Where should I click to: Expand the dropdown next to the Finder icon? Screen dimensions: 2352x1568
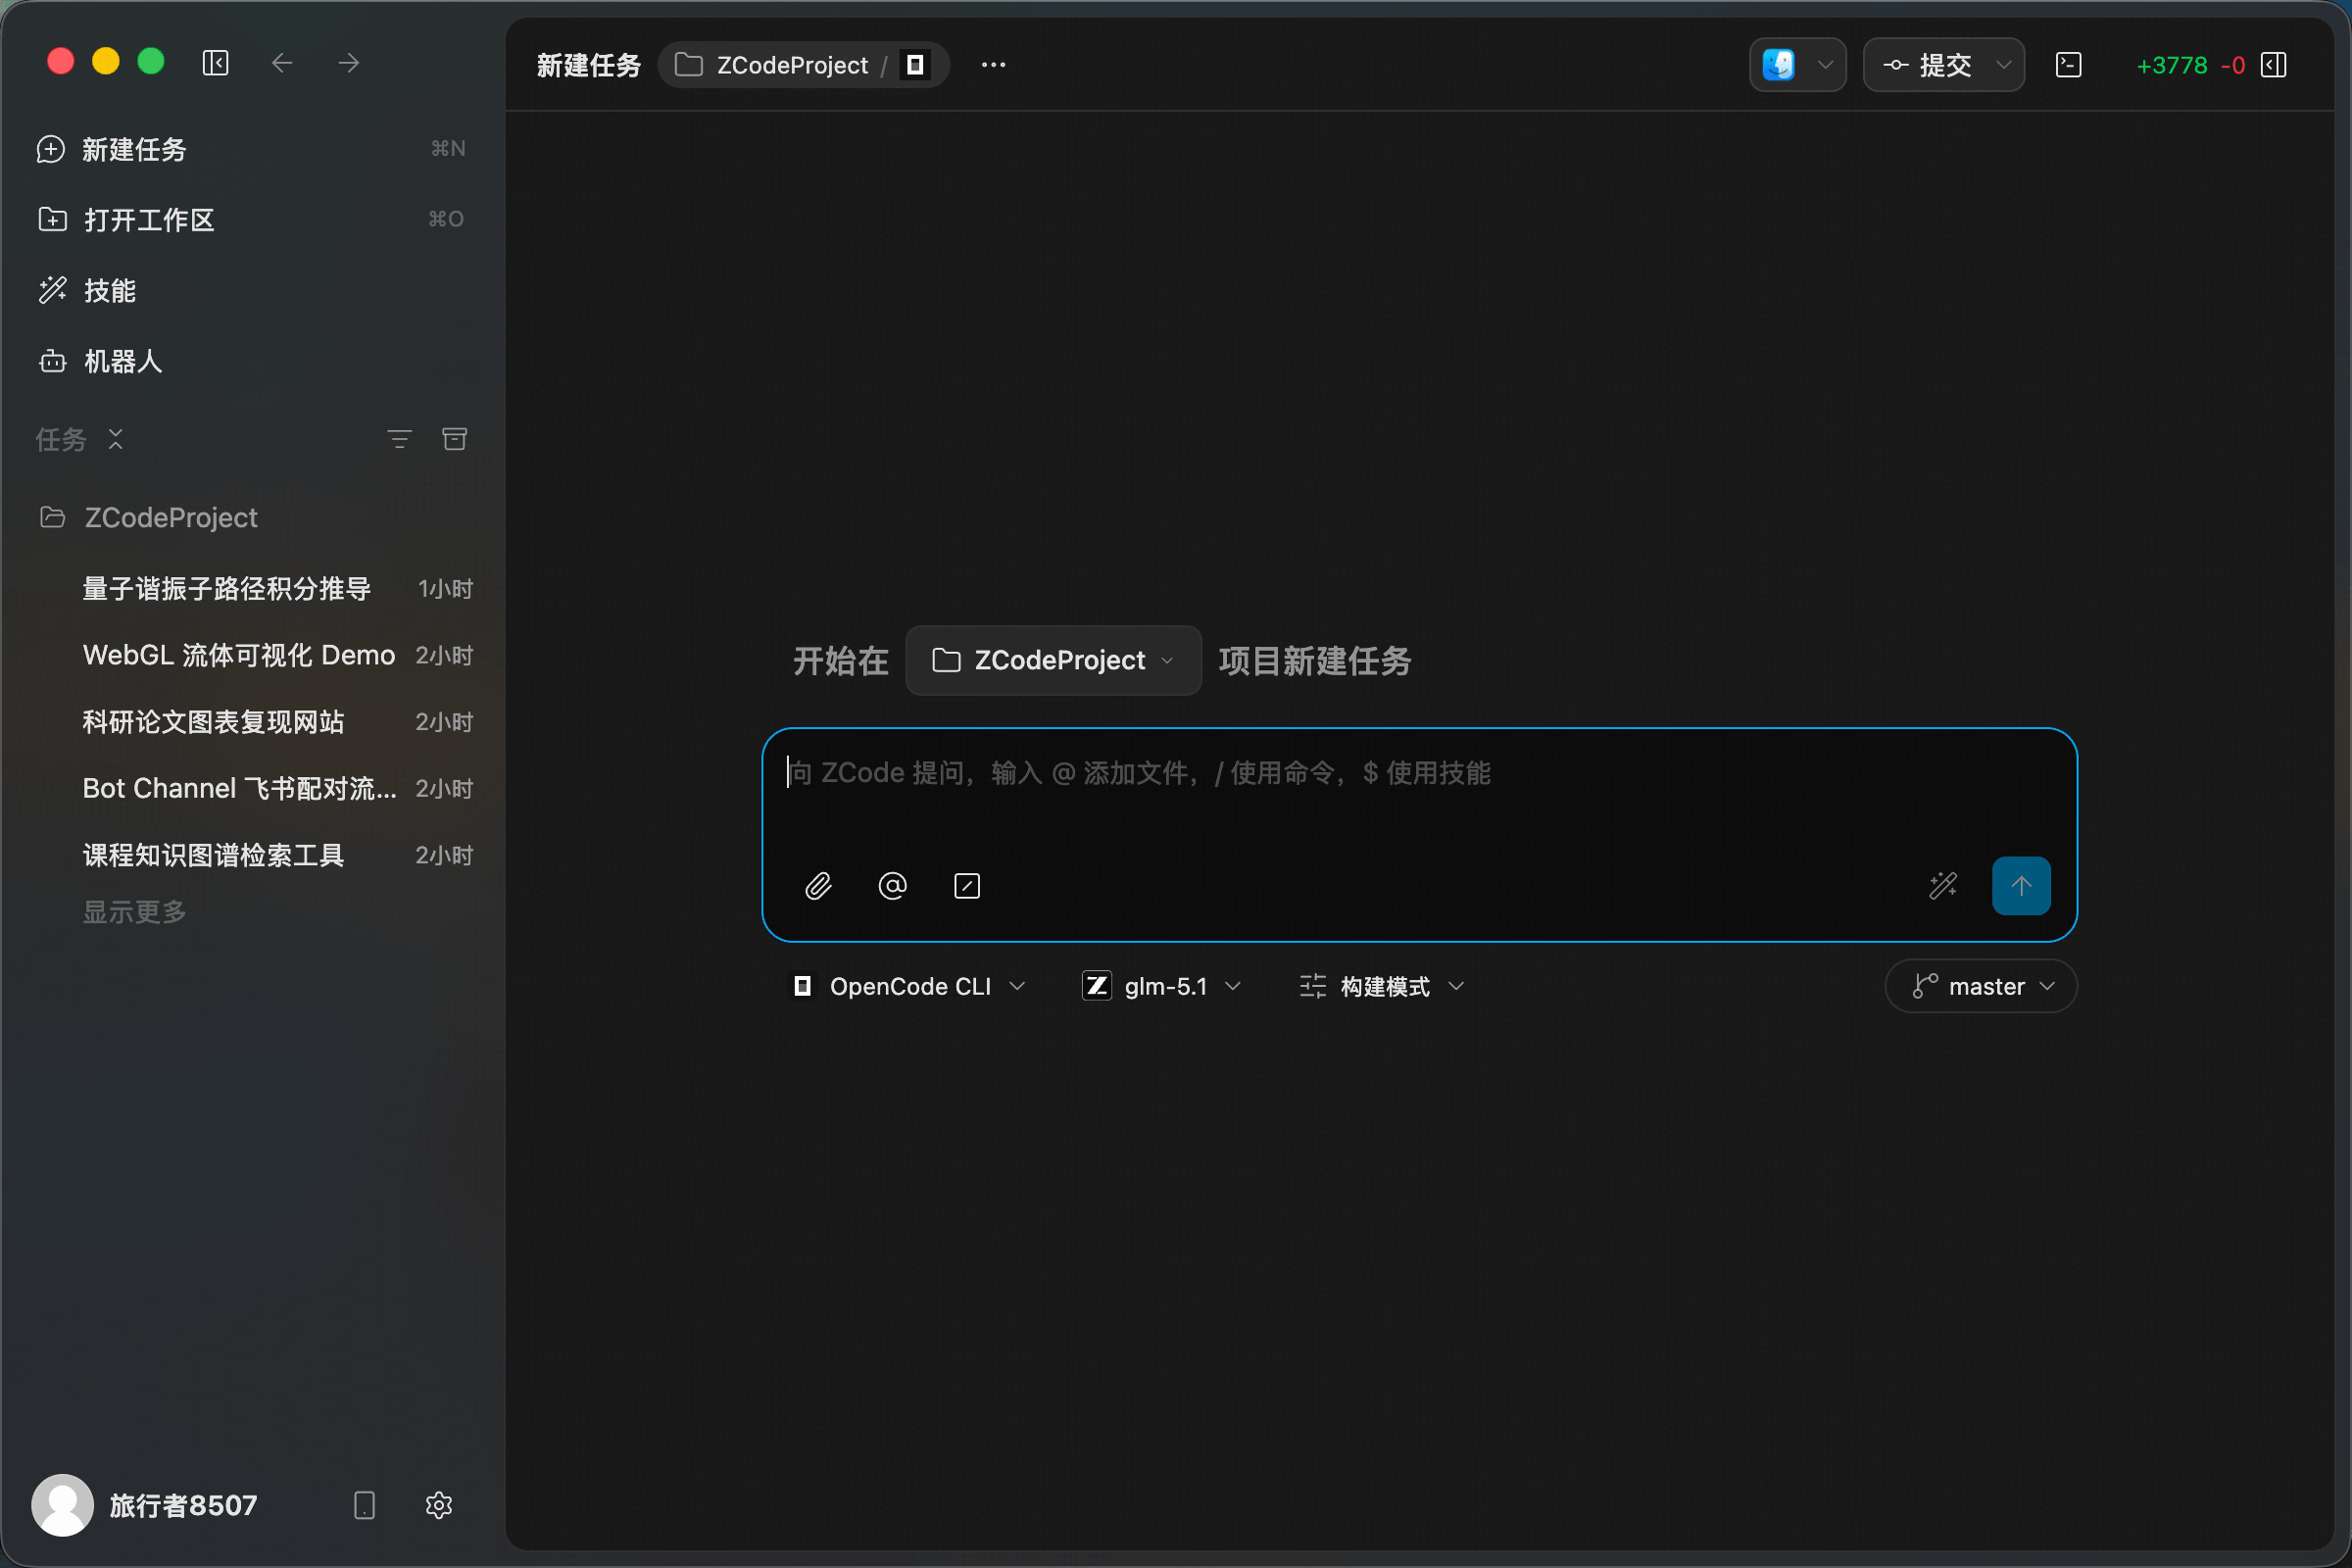coord(1825,65)
